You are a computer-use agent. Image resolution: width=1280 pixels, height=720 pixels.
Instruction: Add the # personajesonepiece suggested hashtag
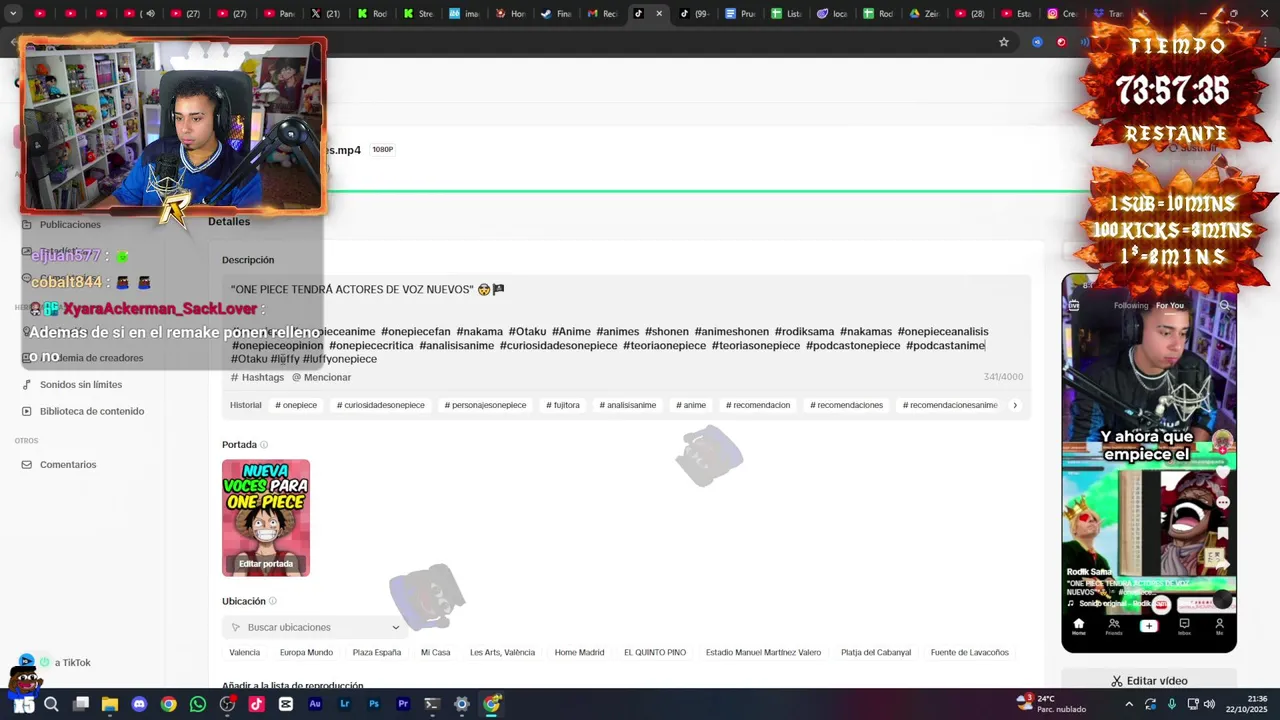[485, 405]
